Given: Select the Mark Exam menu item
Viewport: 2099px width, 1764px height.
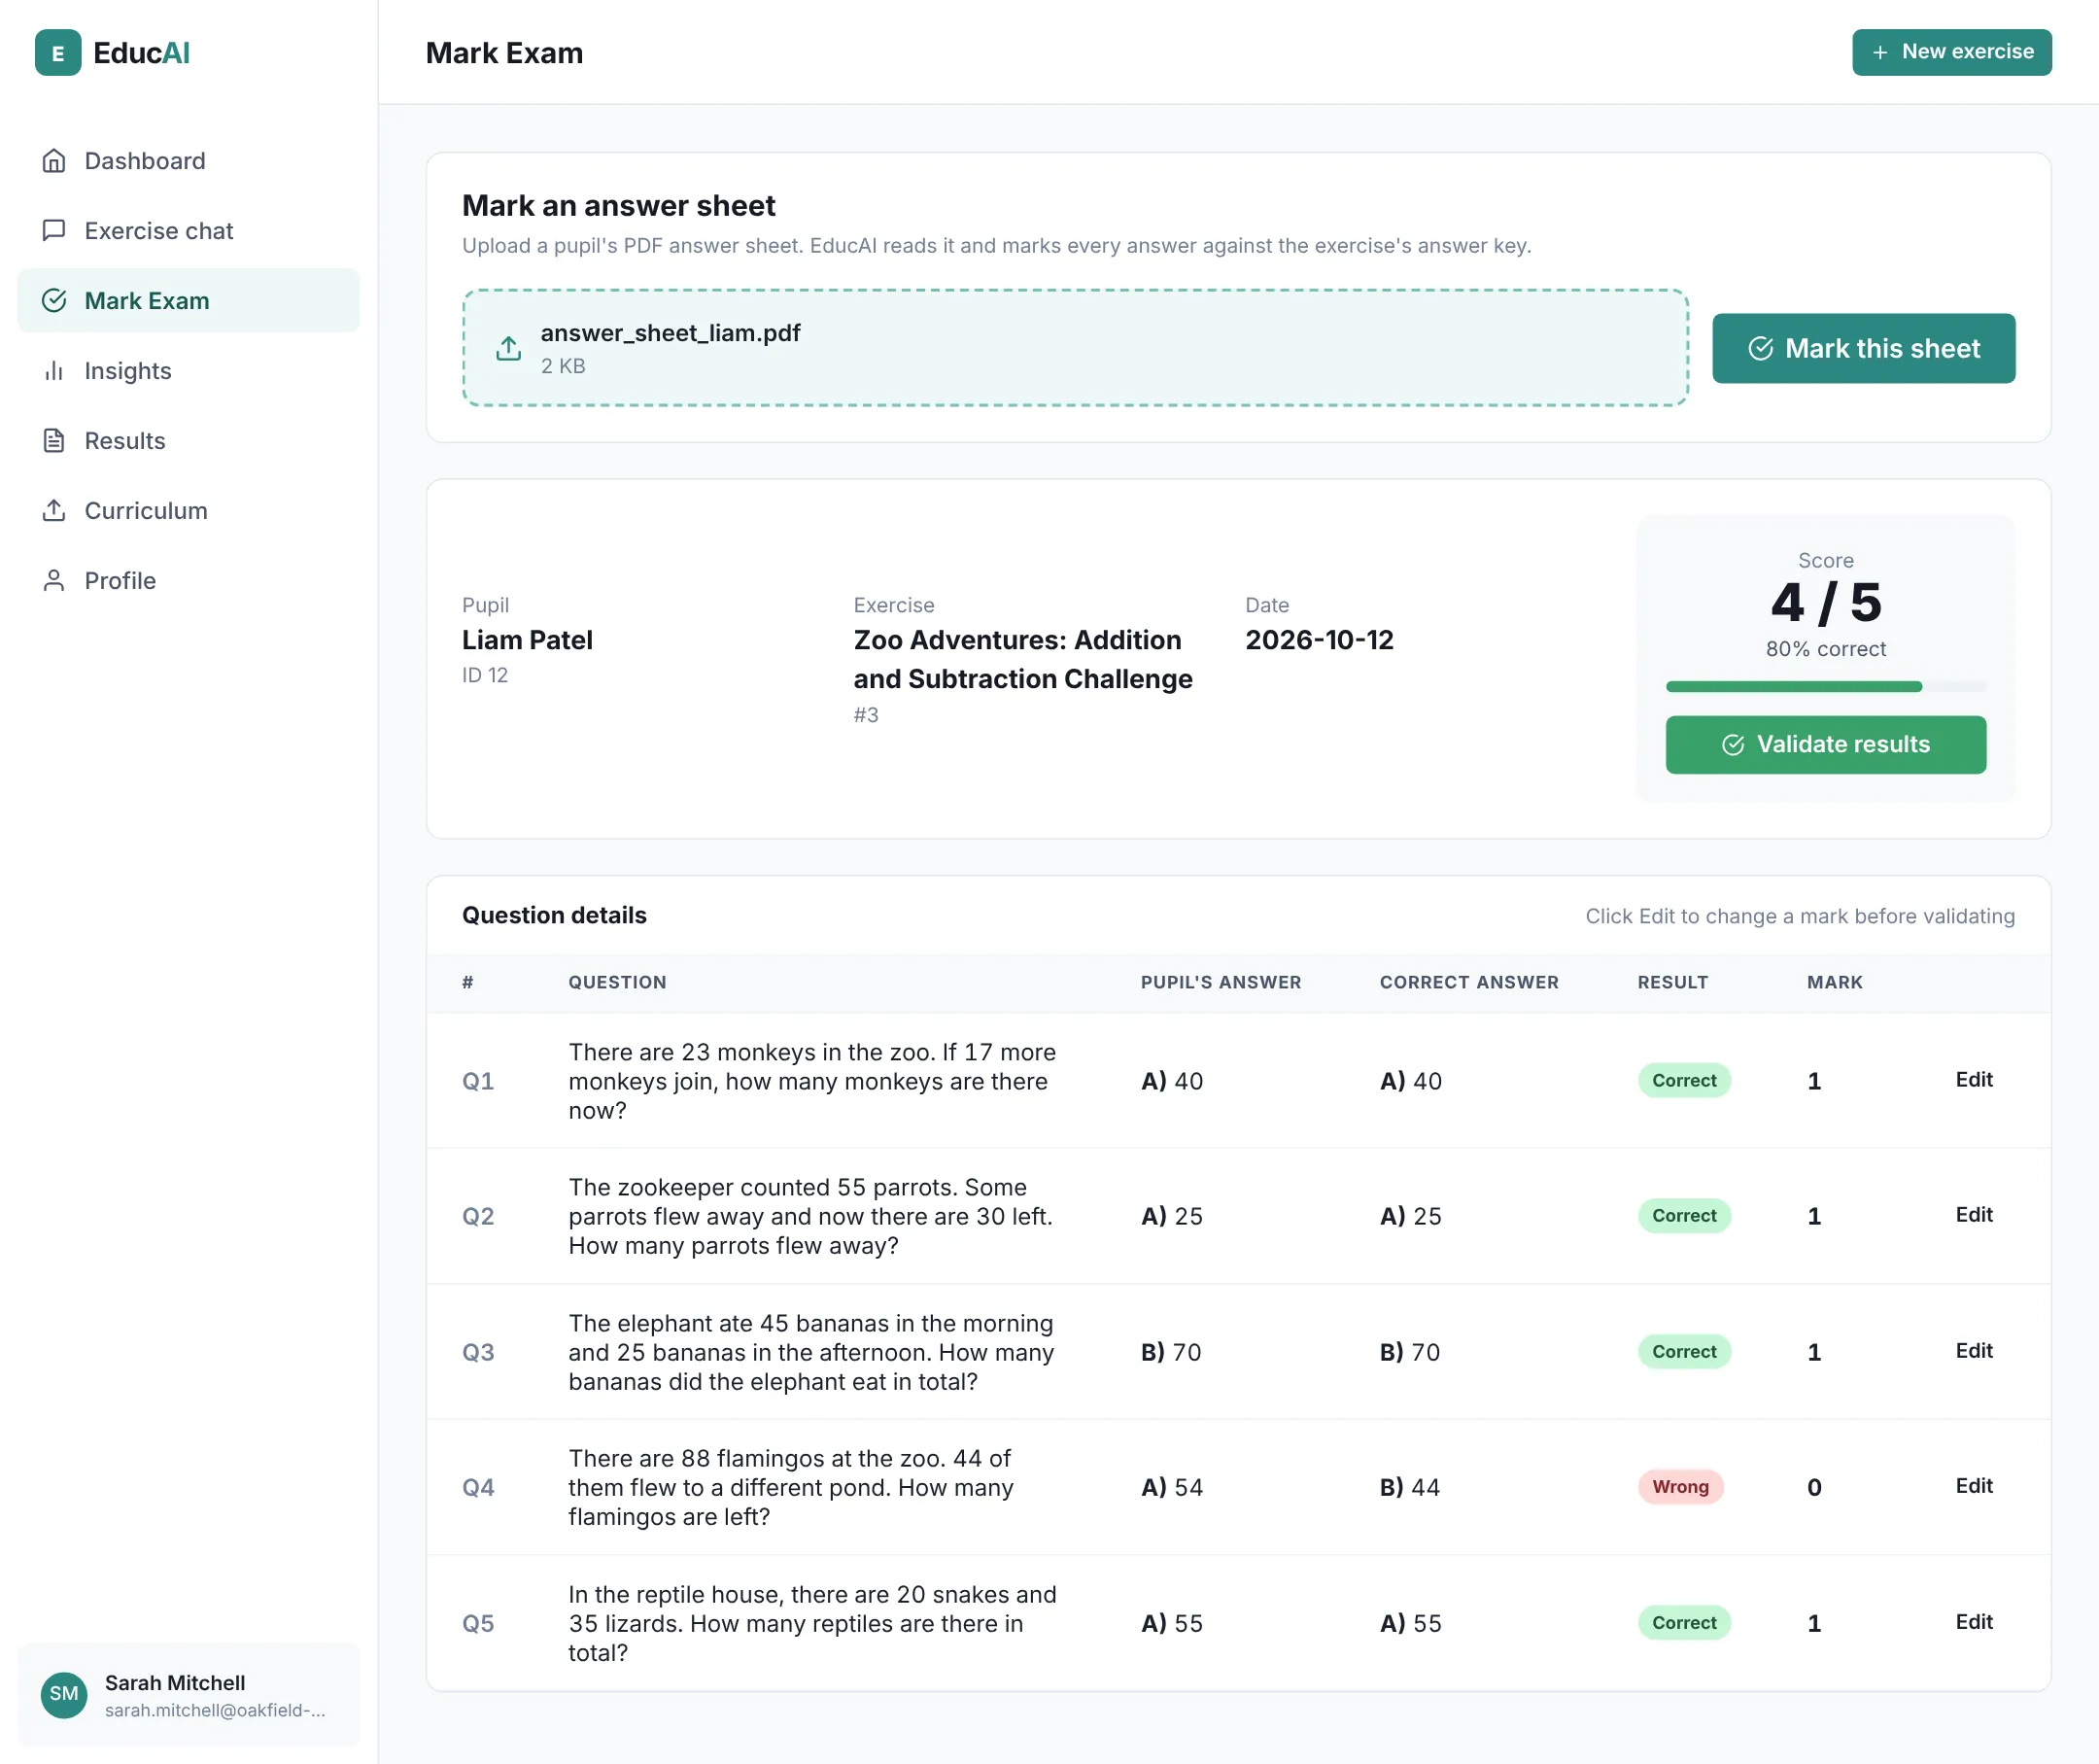Looking at the screenshot, I should point(189,301).
